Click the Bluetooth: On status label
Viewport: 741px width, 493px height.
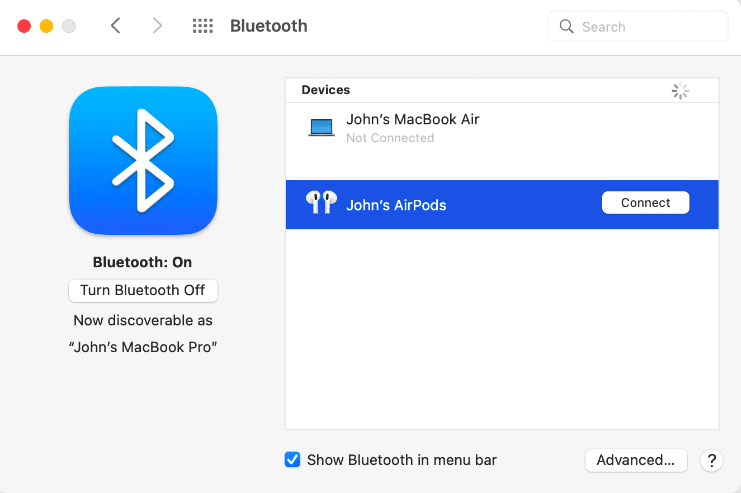(142, 262)
